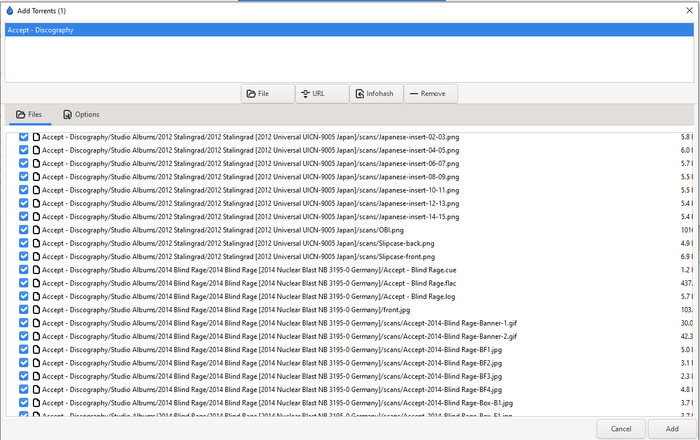Select the Blind Rage-BF1.jpg file path
This screenshot has width=700, height=440.
coord(272,349)
